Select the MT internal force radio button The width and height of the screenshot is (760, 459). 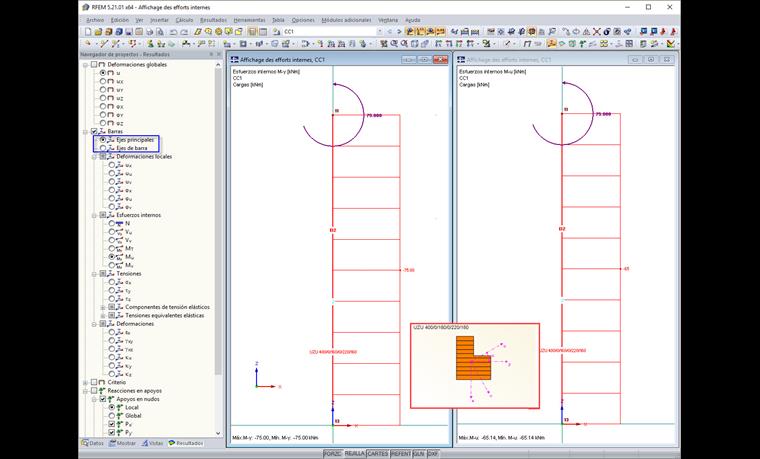(112, 248)
